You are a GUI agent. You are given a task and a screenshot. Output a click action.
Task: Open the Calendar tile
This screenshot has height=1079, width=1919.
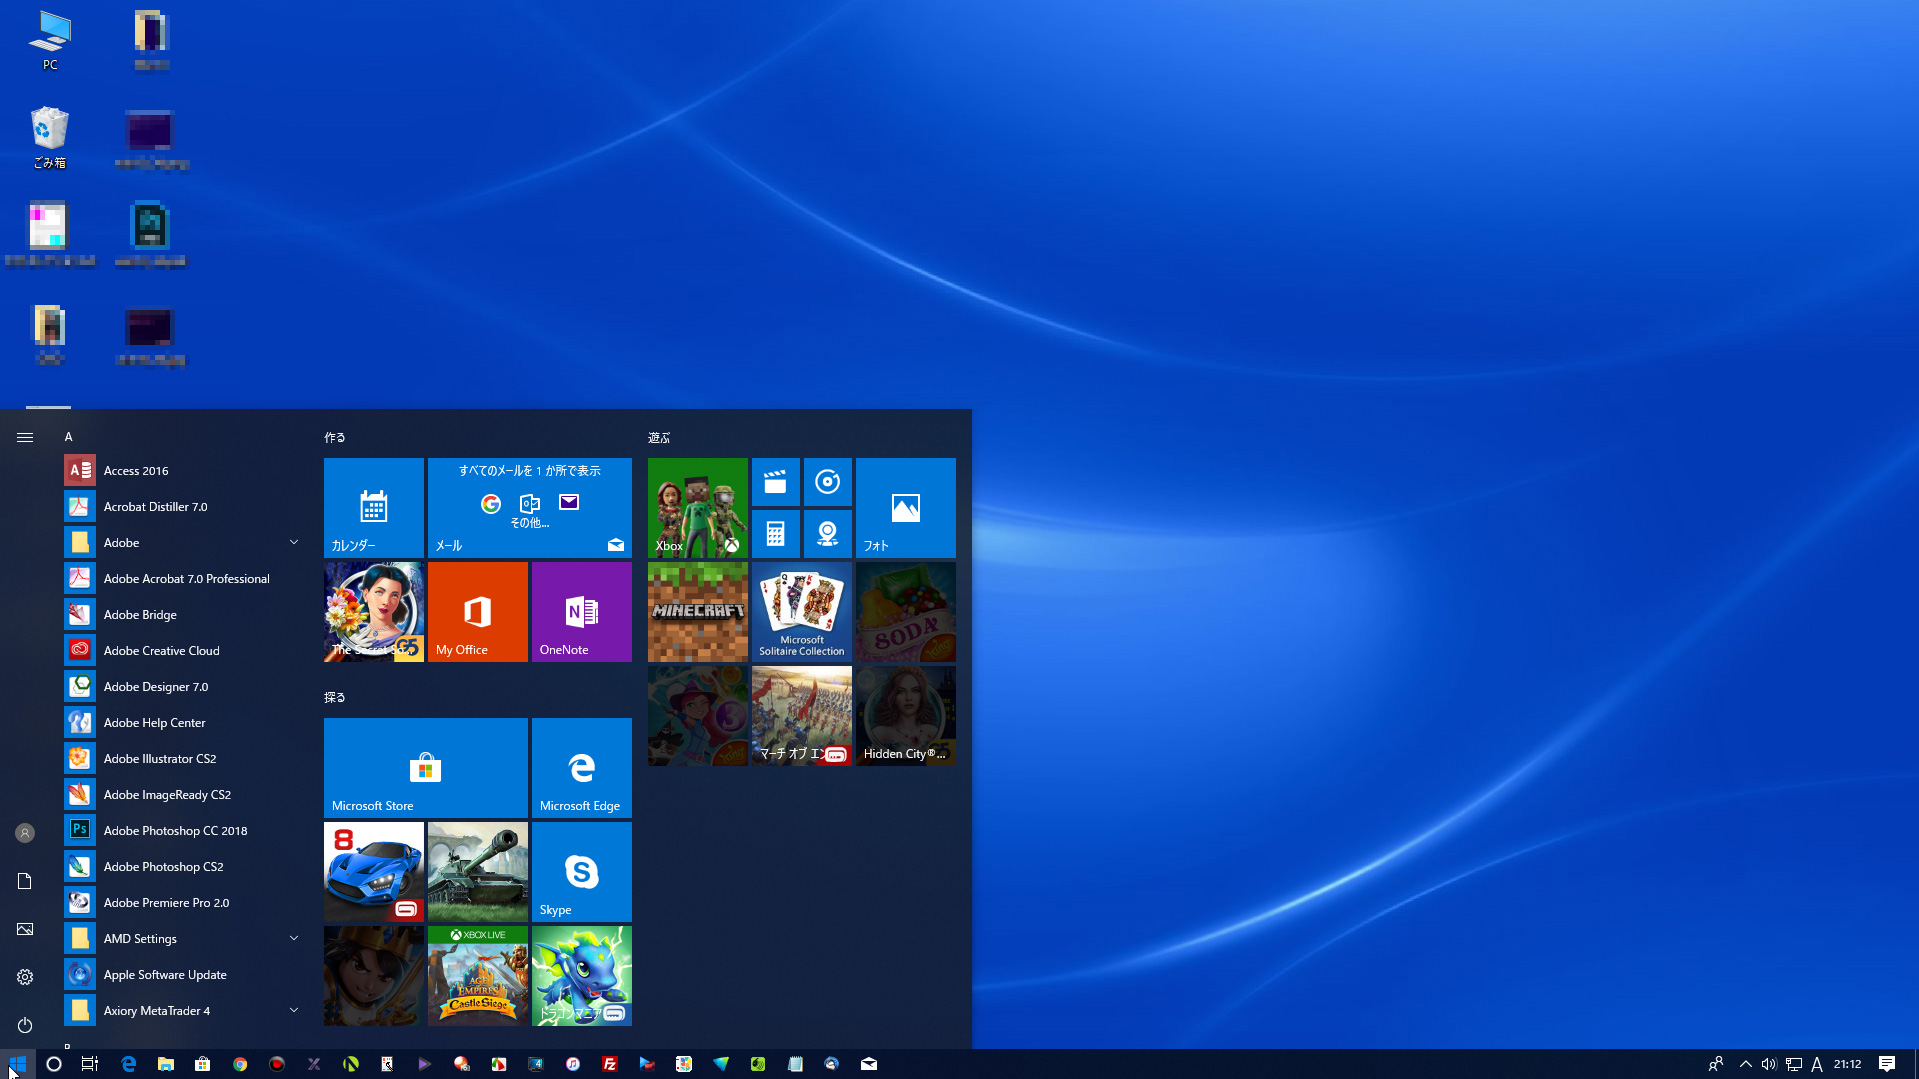coord(373,507)
